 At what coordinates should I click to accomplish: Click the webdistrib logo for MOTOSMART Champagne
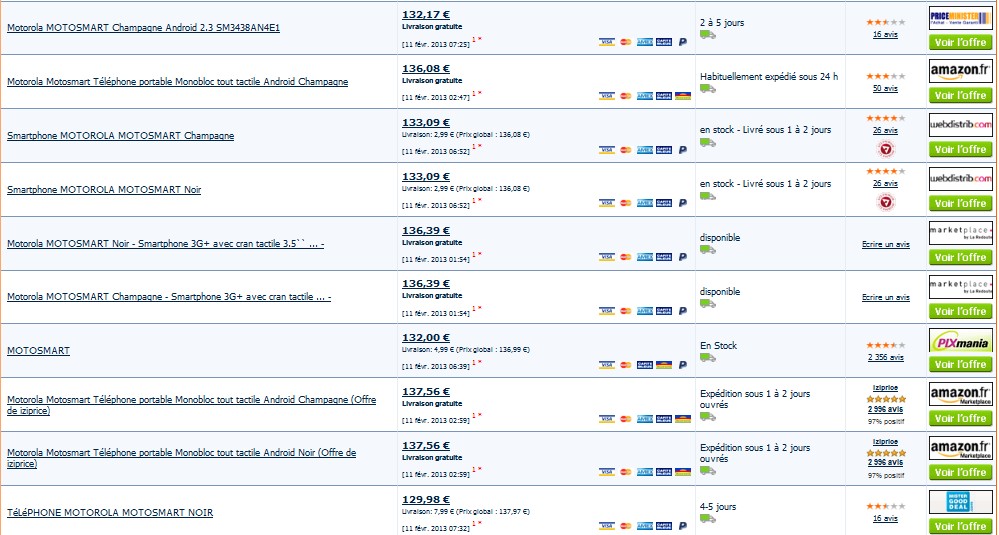pyautogui.click(x=960, y=124)
